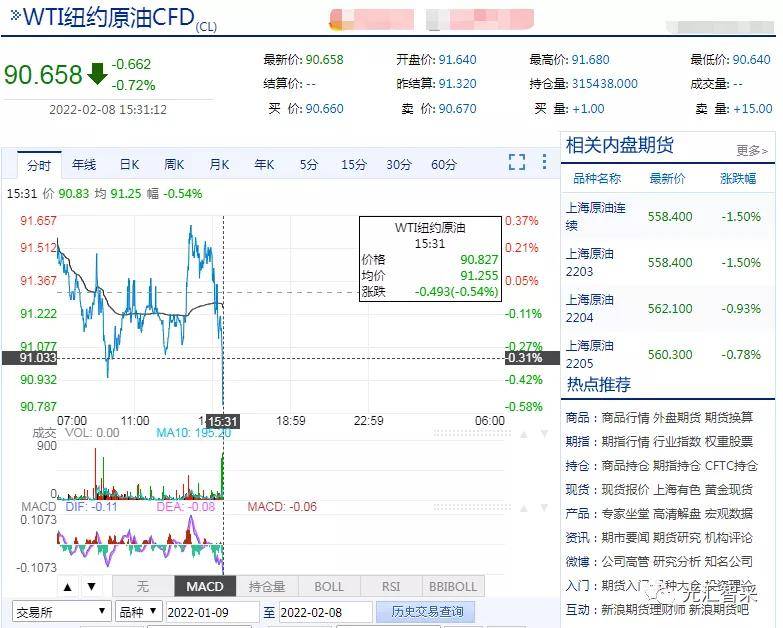Screen dimensions: 783x628
Task: Select the 30分 interval tab
Action: (399, 164)
